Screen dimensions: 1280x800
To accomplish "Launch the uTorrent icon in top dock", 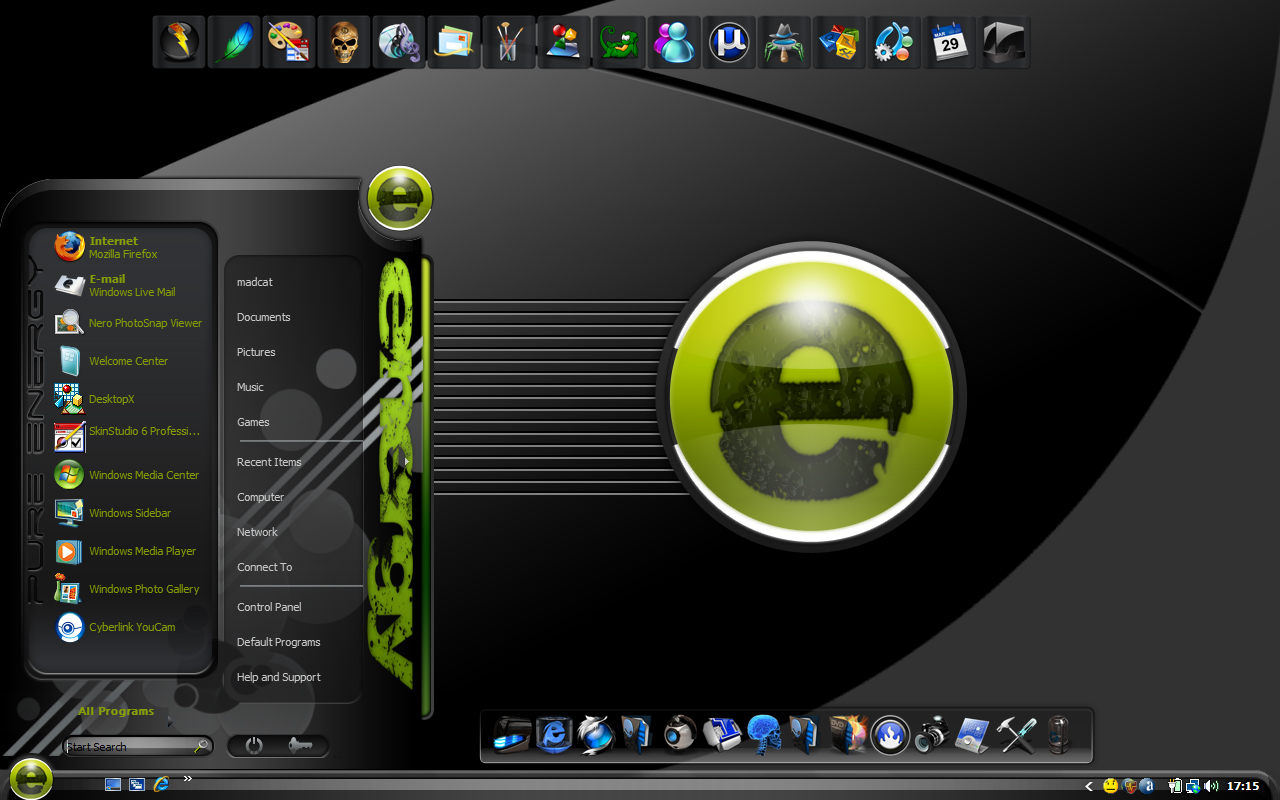I will (x=729, y=43).
